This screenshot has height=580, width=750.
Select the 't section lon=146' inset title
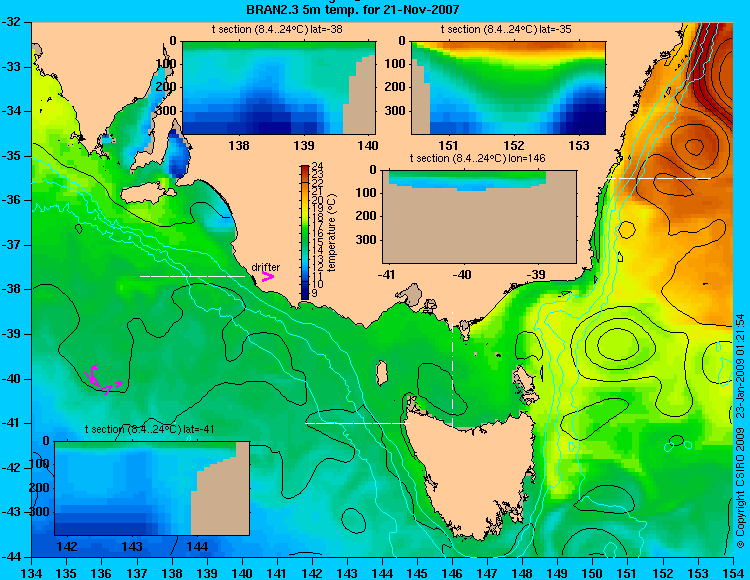coord(477,158)
